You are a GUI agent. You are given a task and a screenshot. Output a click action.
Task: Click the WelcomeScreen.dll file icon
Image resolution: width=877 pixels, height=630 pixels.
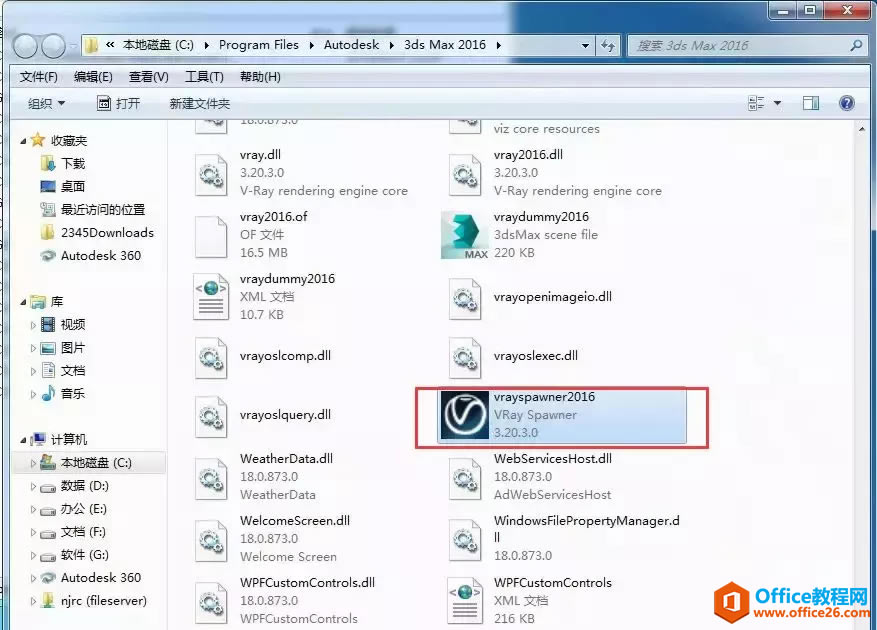pos(211,540)
